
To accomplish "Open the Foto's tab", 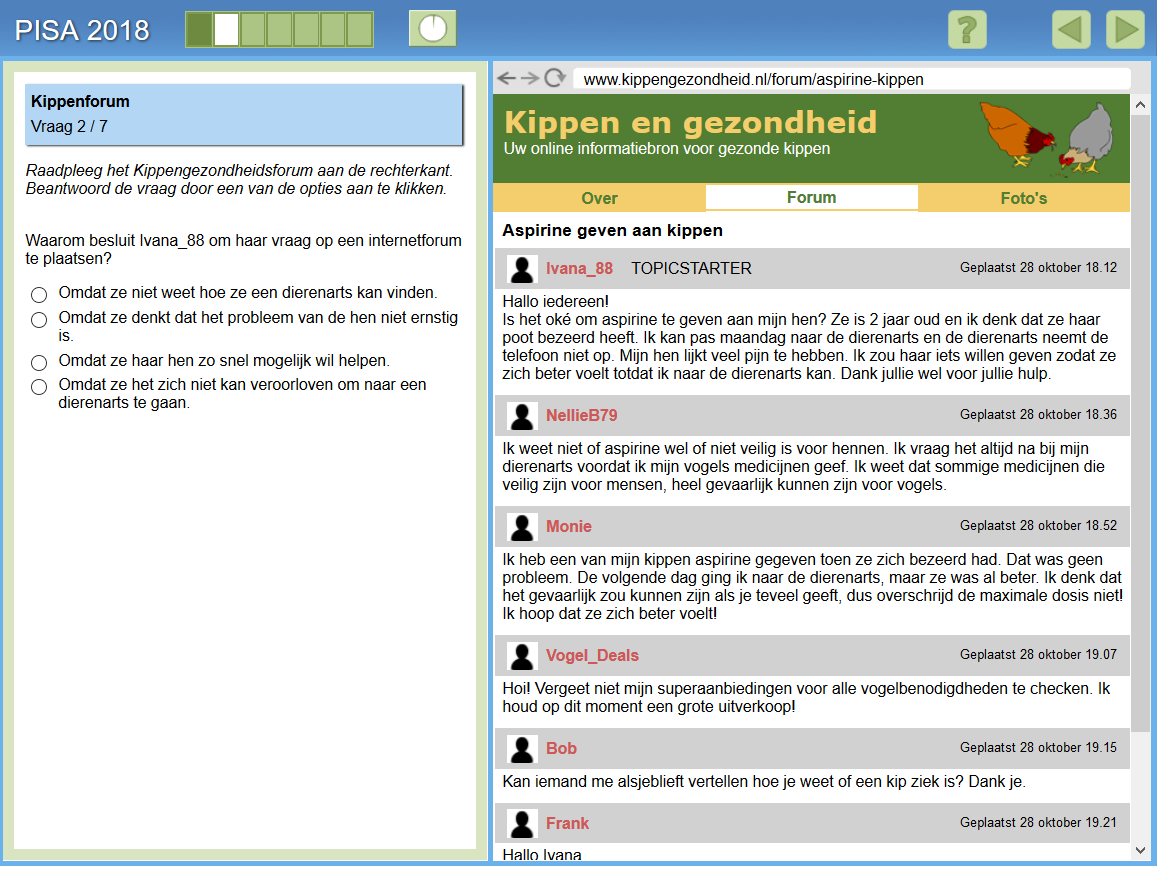I will [x=1023, y=198].
